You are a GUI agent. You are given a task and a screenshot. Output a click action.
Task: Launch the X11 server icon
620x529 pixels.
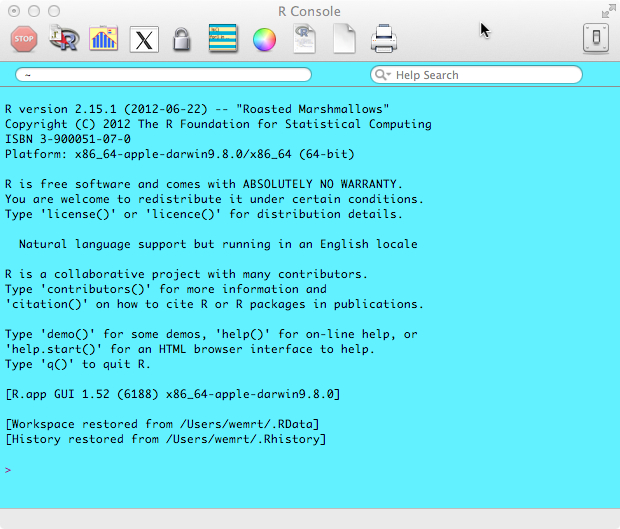click(145, 39)
